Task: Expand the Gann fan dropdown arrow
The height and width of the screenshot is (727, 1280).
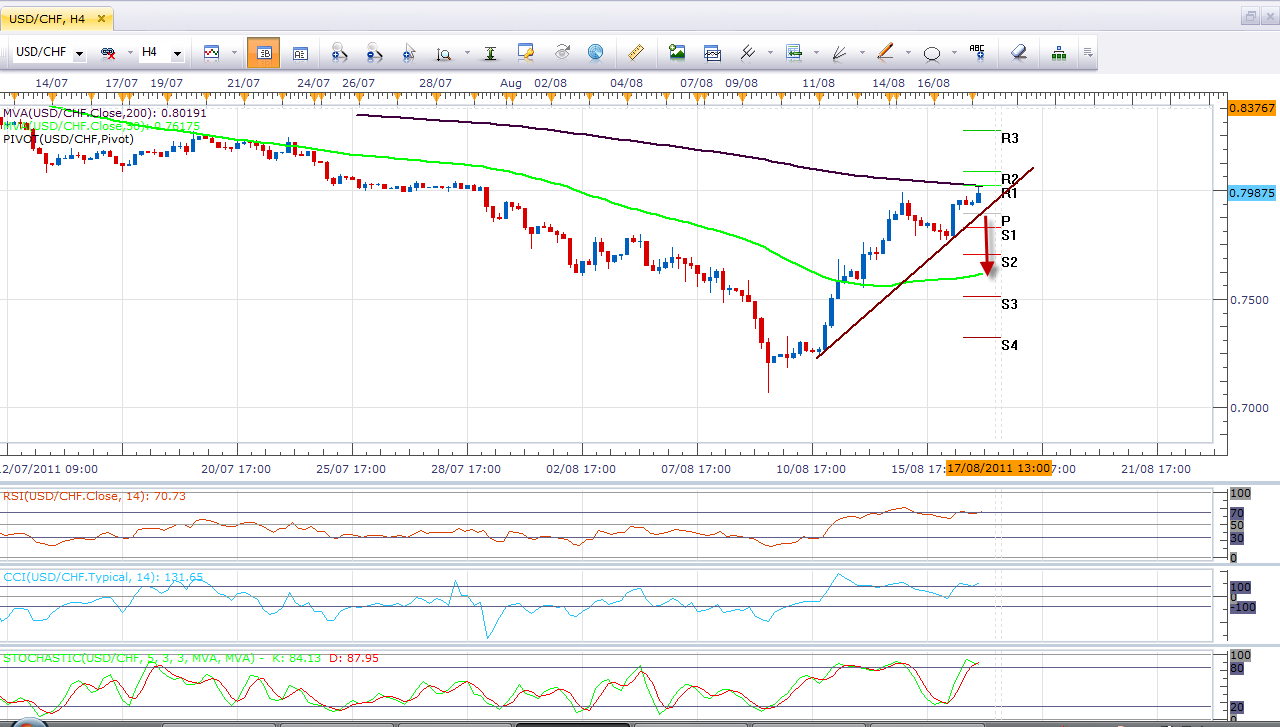Action: (862, 52)
